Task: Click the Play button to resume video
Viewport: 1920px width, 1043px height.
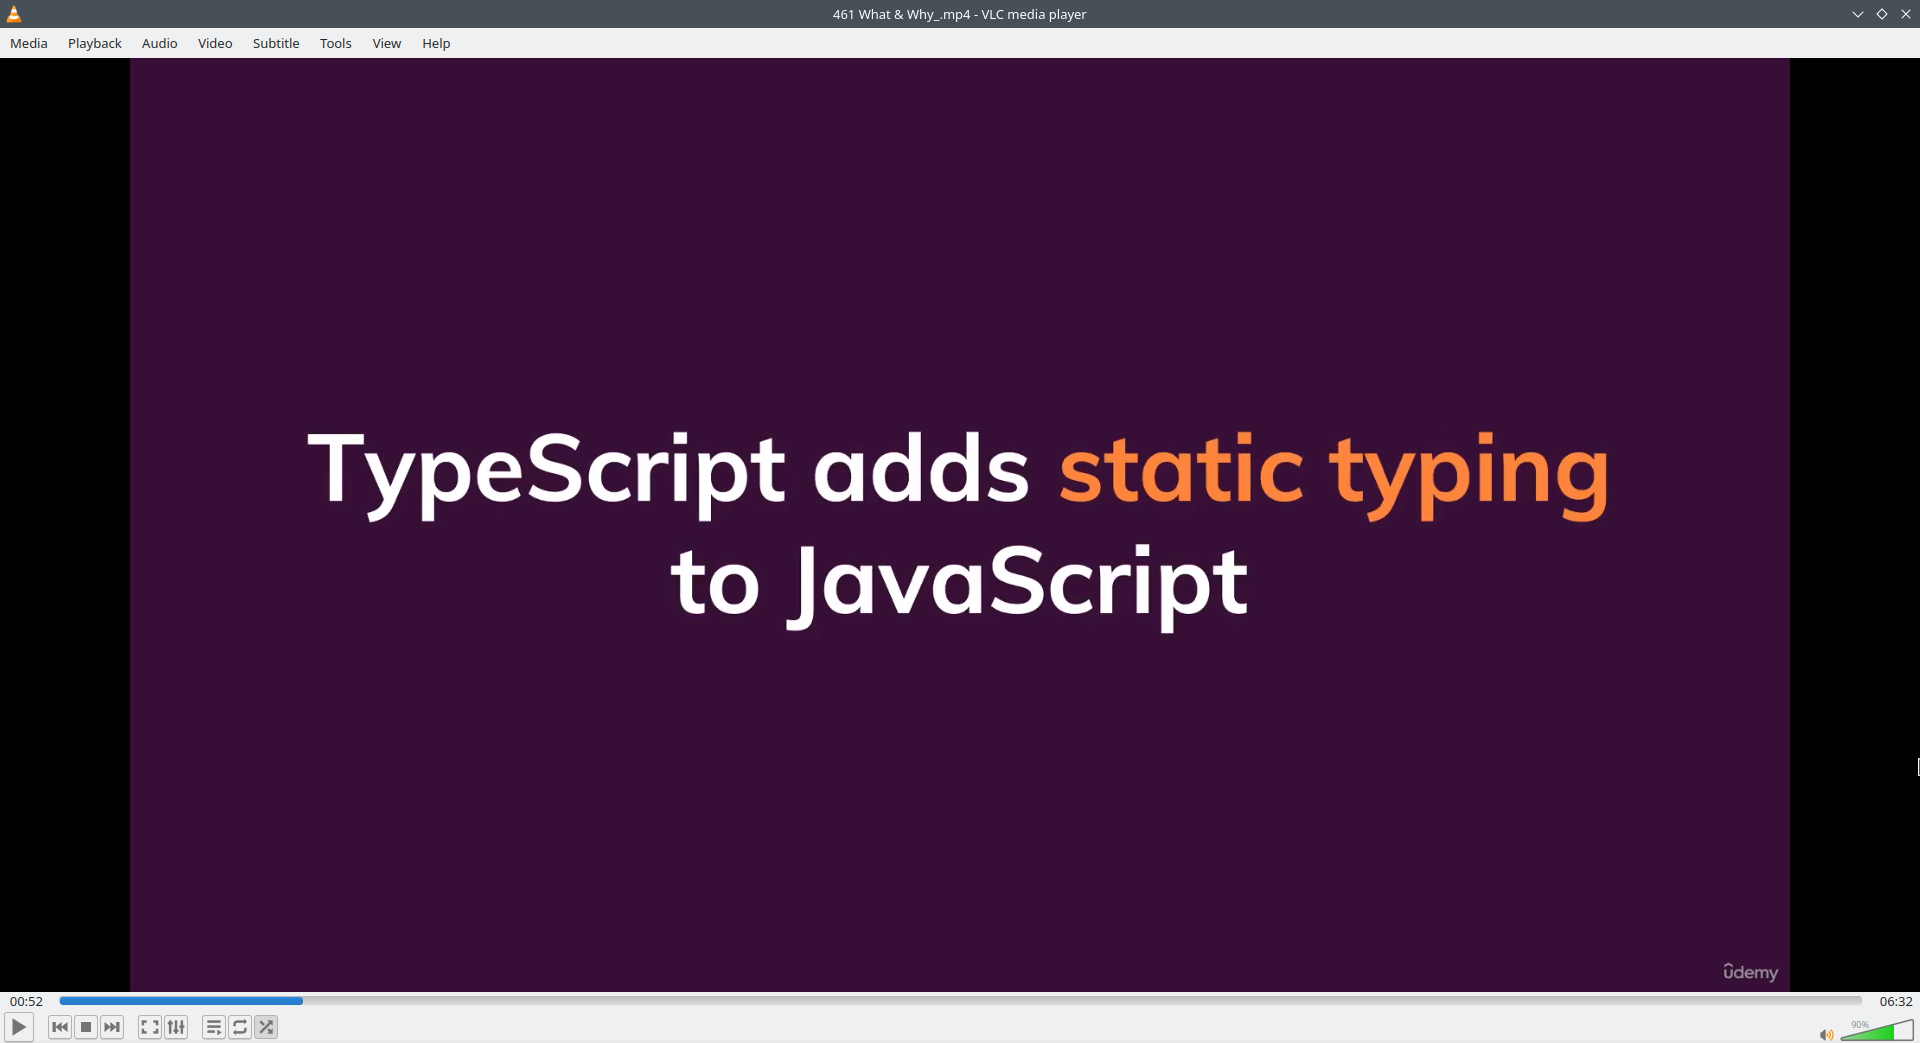Action: pos(19,1026)
